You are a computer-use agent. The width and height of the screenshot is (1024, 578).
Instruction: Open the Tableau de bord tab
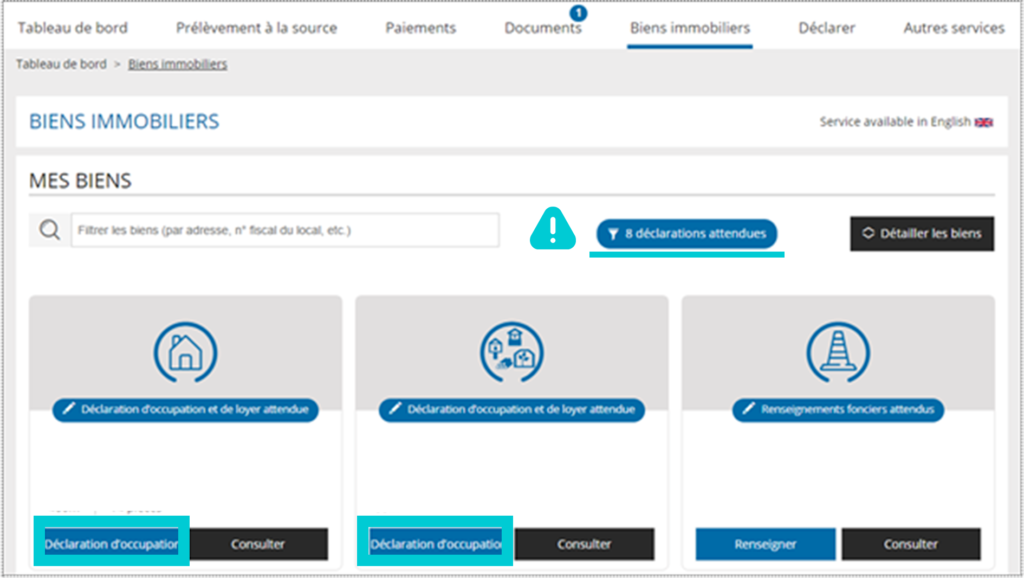72,28
